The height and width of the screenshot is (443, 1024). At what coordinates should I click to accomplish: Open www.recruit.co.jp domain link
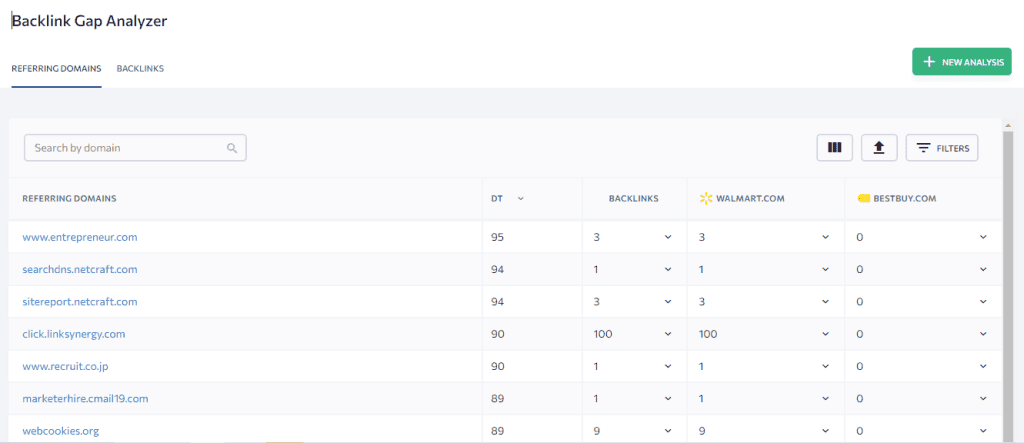tap(65, 367)
